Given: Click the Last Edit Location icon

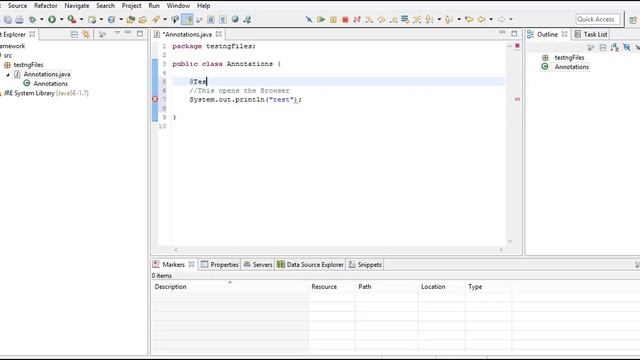Looking at the screenshot, I should (x=469, y=19).
